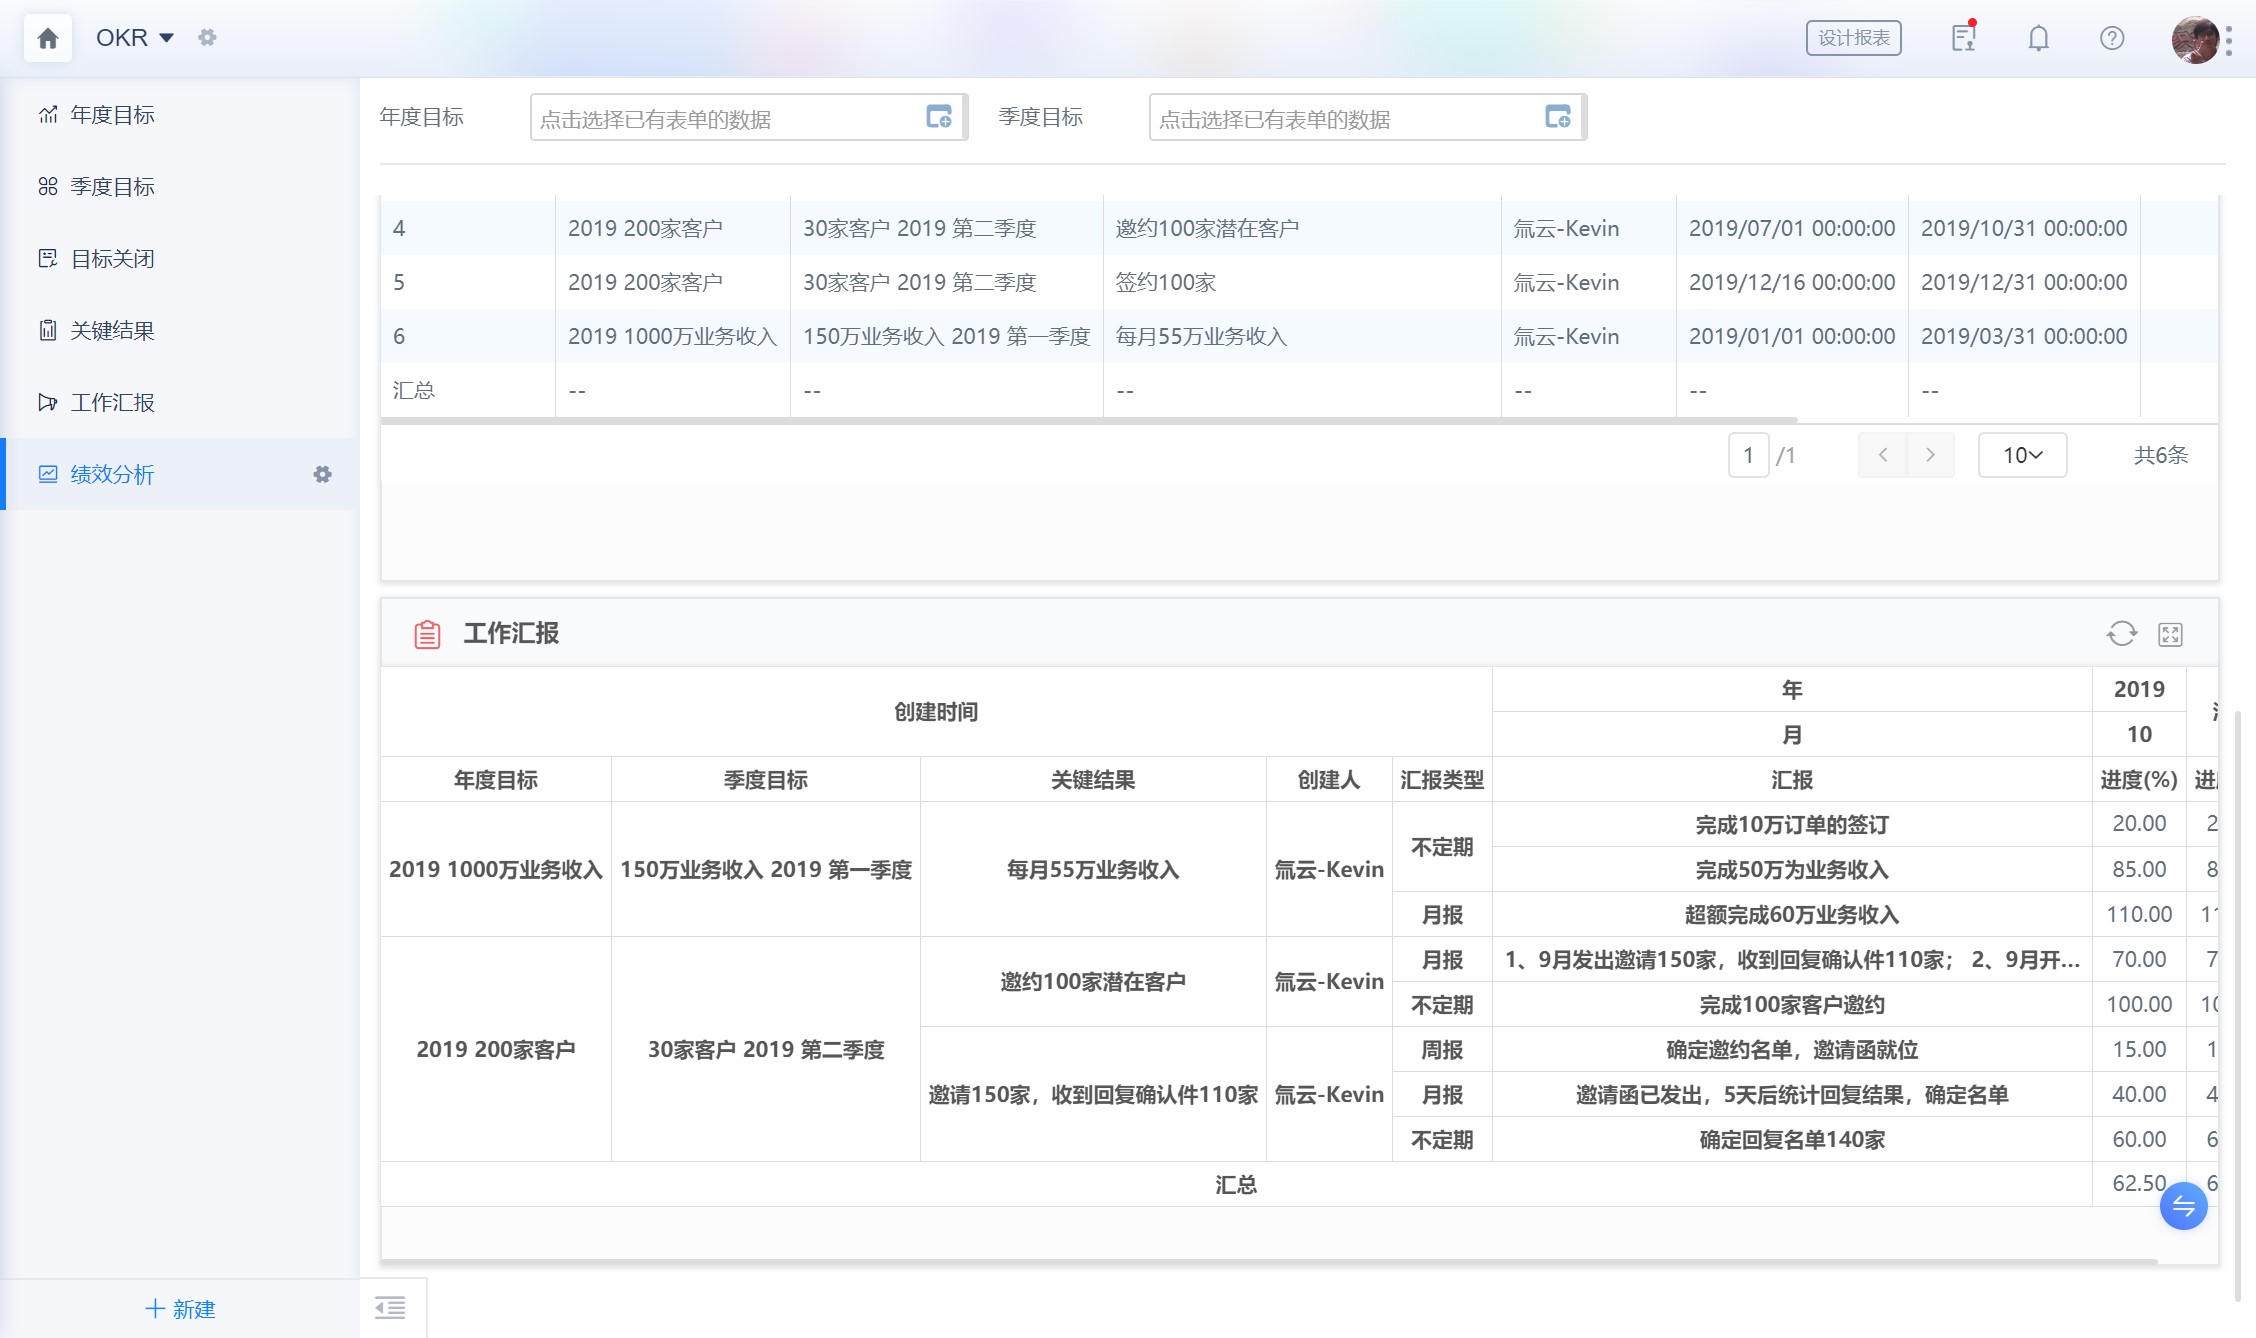Click the 创建时间 header in 工作汇报
The width and height of the screenshot is (2256, 1338).
point(936,712)
